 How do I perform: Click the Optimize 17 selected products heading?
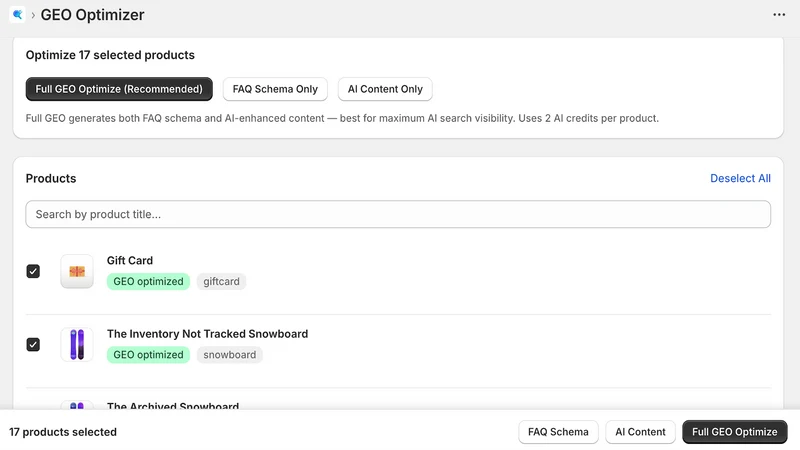110,55
